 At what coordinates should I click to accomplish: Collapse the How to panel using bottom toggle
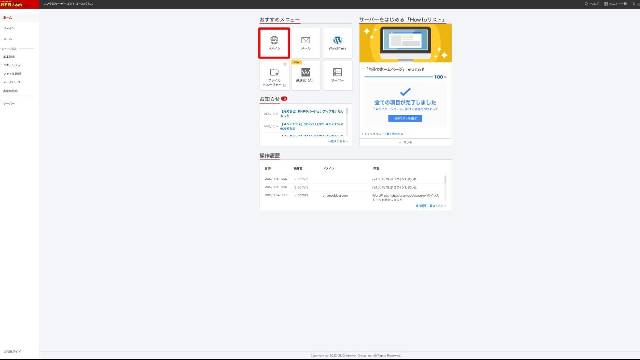[x=405, y=142]
